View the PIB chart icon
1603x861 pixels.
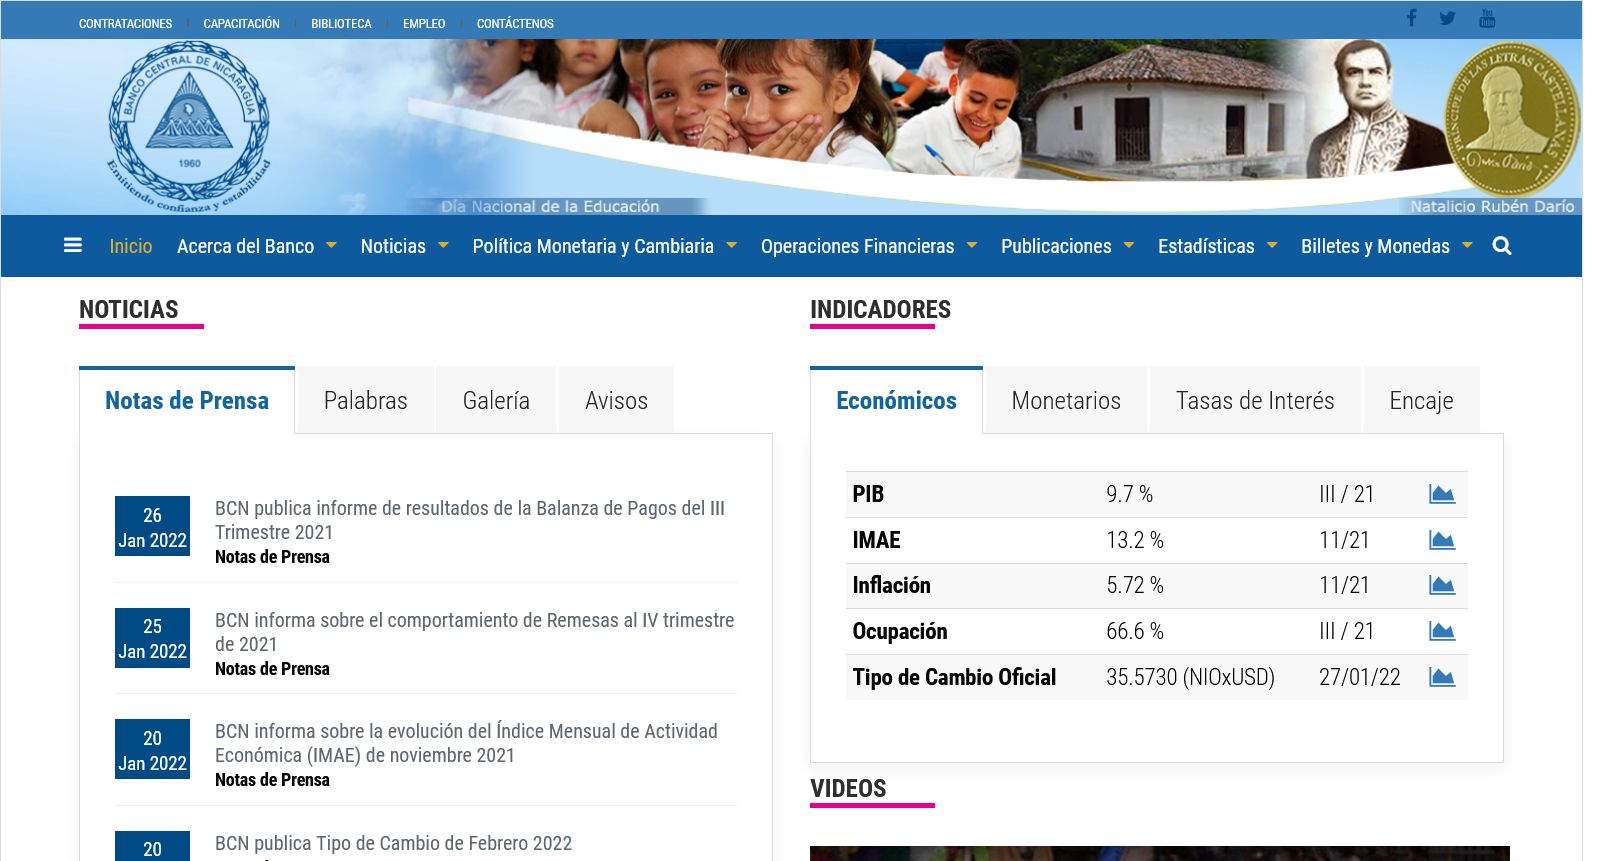click(1441, 494)
